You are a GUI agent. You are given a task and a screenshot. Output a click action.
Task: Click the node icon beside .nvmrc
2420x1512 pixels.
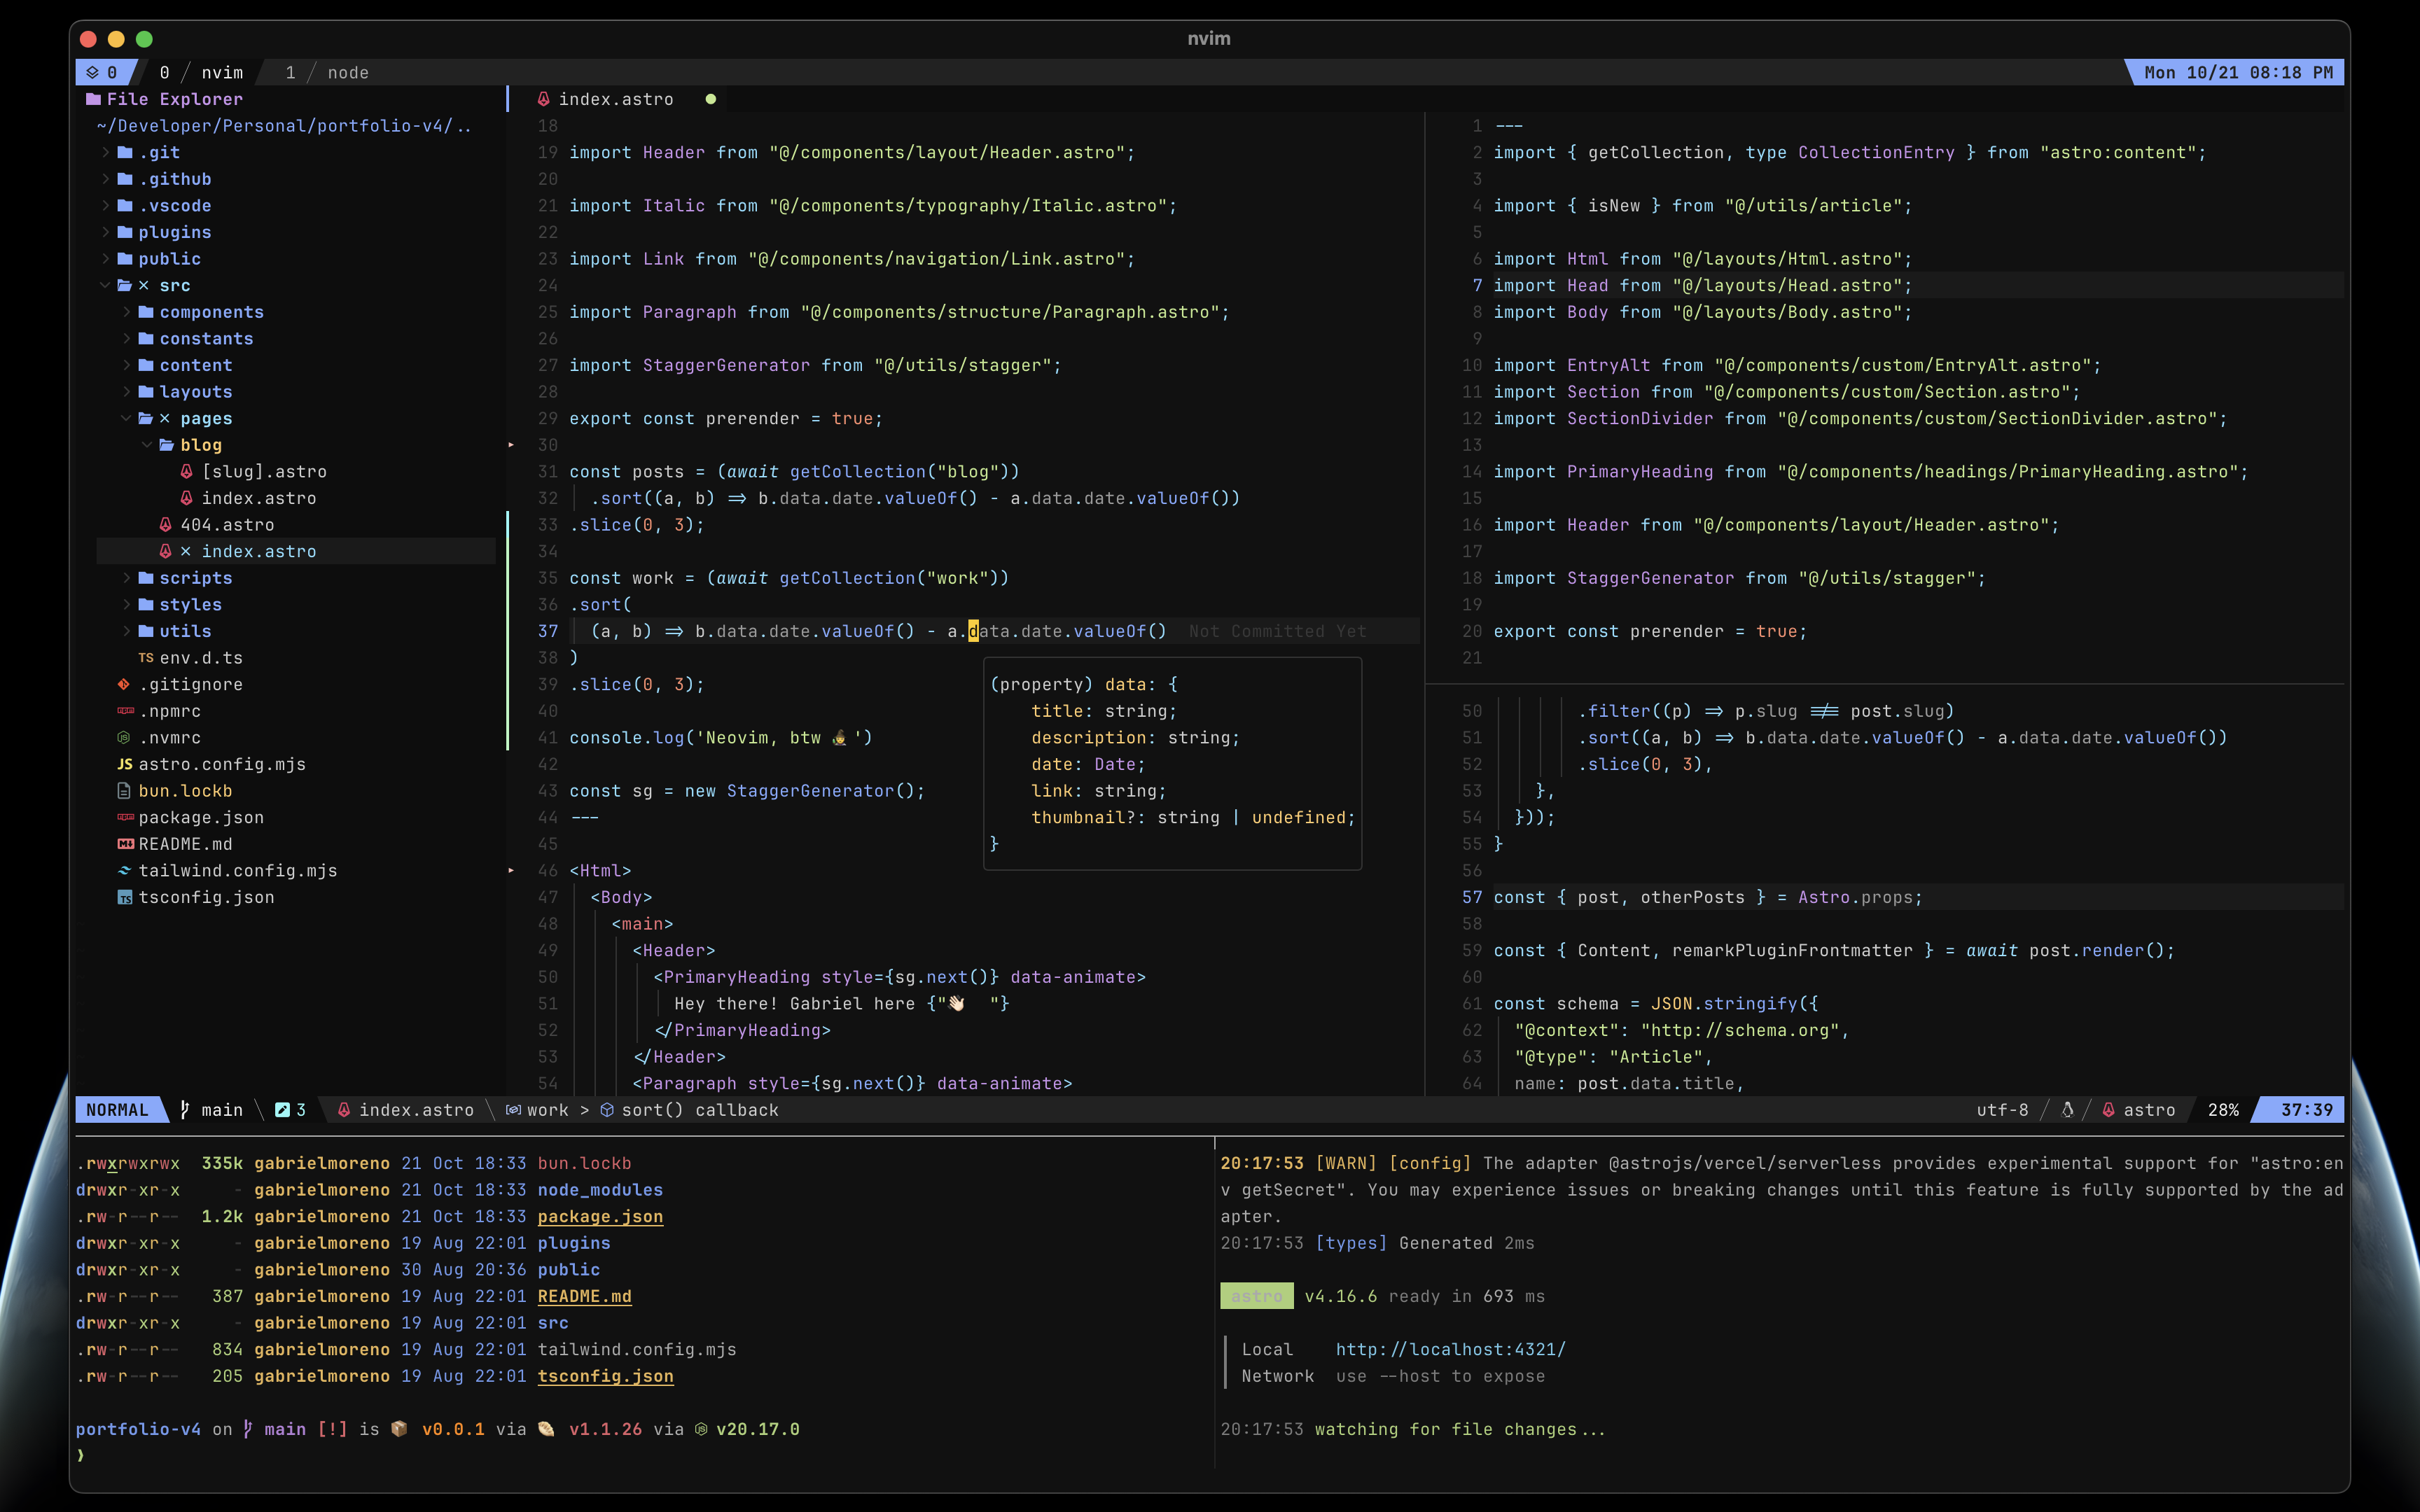124,737
